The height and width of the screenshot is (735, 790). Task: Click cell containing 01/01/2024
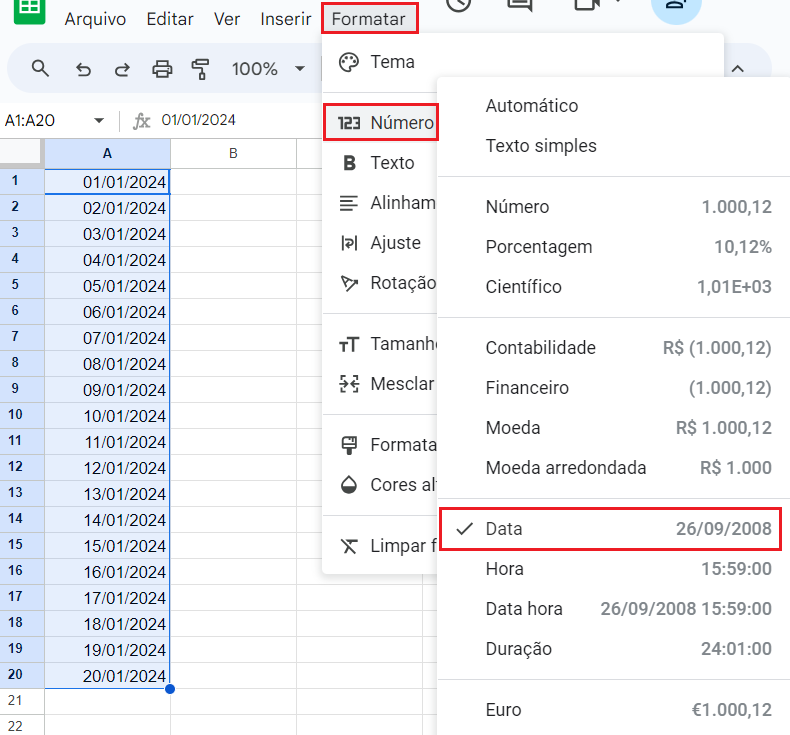107,182
